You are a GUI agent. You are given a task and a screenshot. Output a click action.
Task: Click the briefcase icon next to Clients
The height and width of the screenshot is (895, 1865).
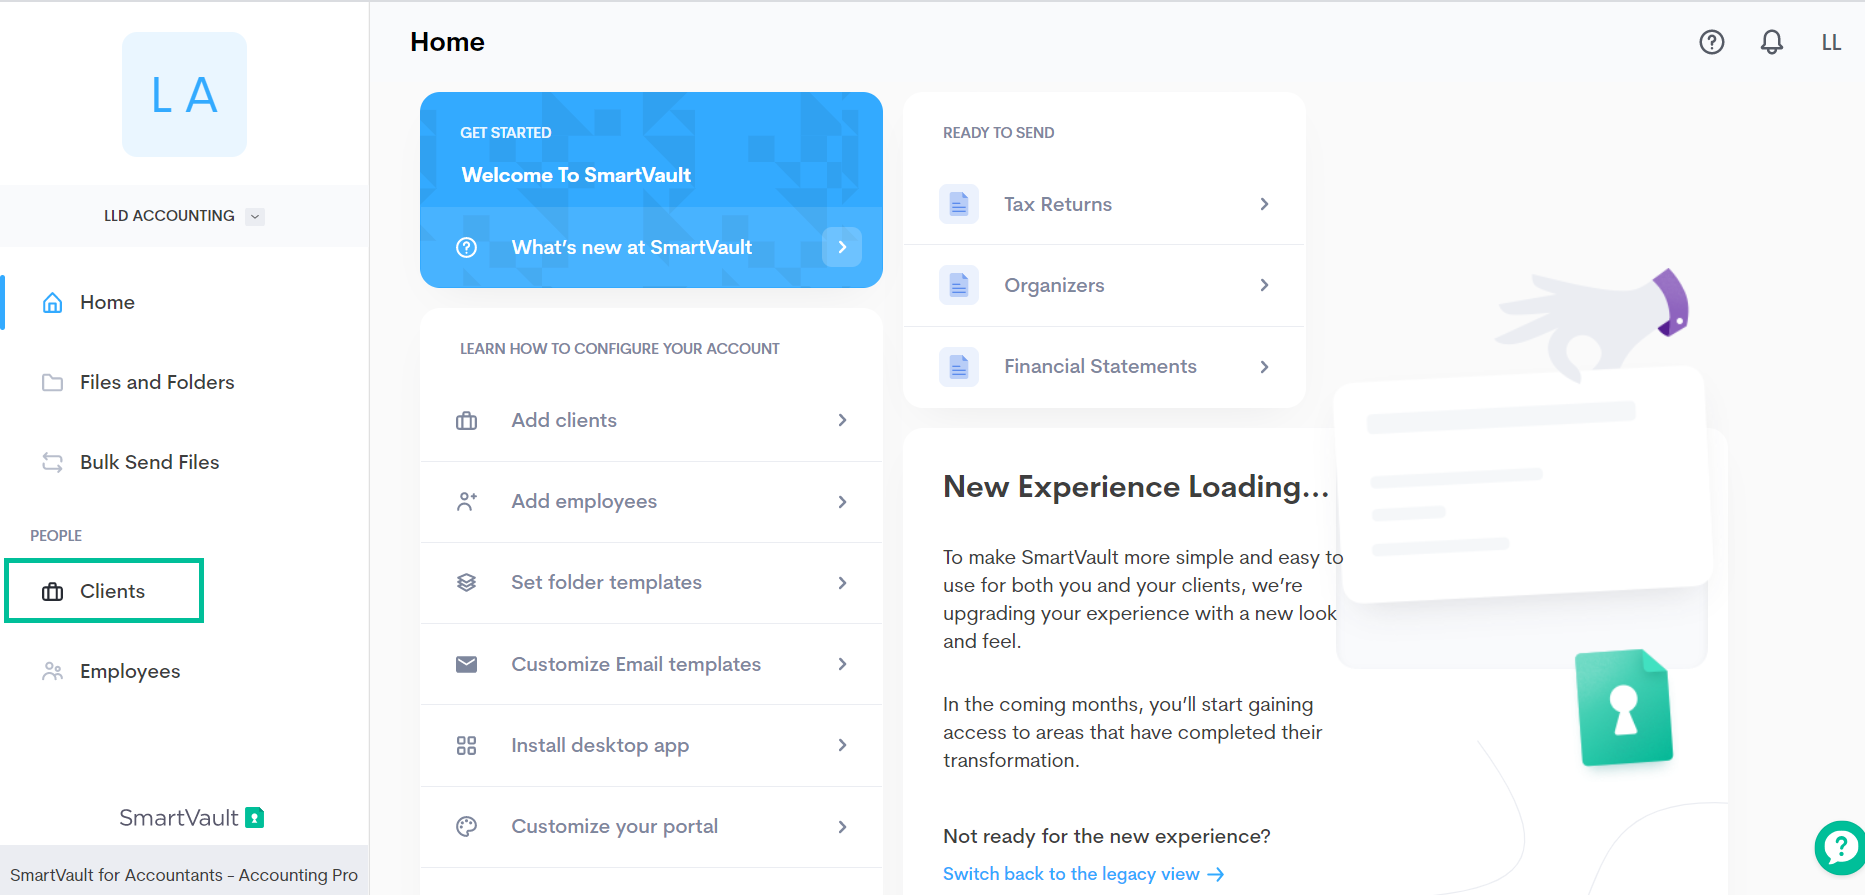coord(53,591)
